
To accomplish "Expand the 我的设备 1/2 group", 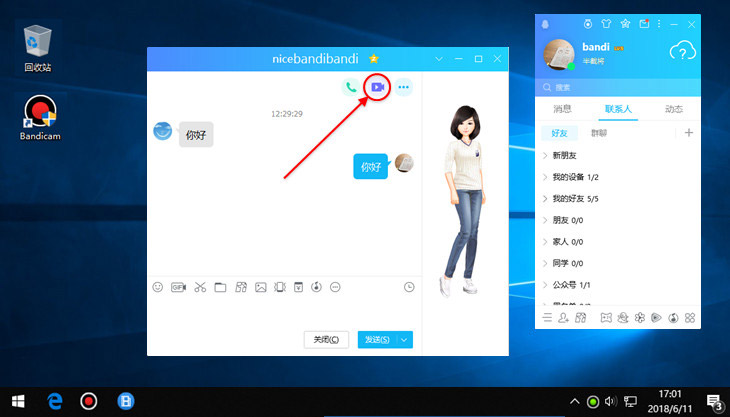I will click(x=574, y=177).
